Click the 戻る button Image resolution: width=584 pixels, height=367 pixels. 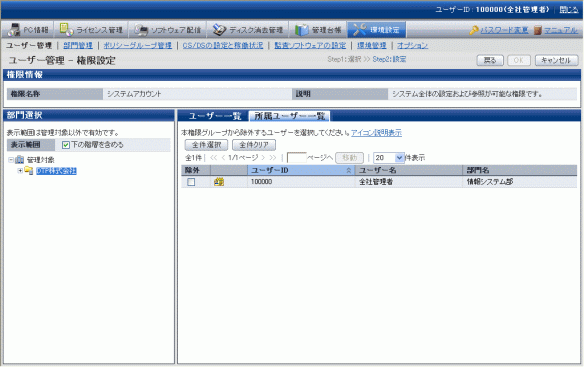click(x=490, y=60)
